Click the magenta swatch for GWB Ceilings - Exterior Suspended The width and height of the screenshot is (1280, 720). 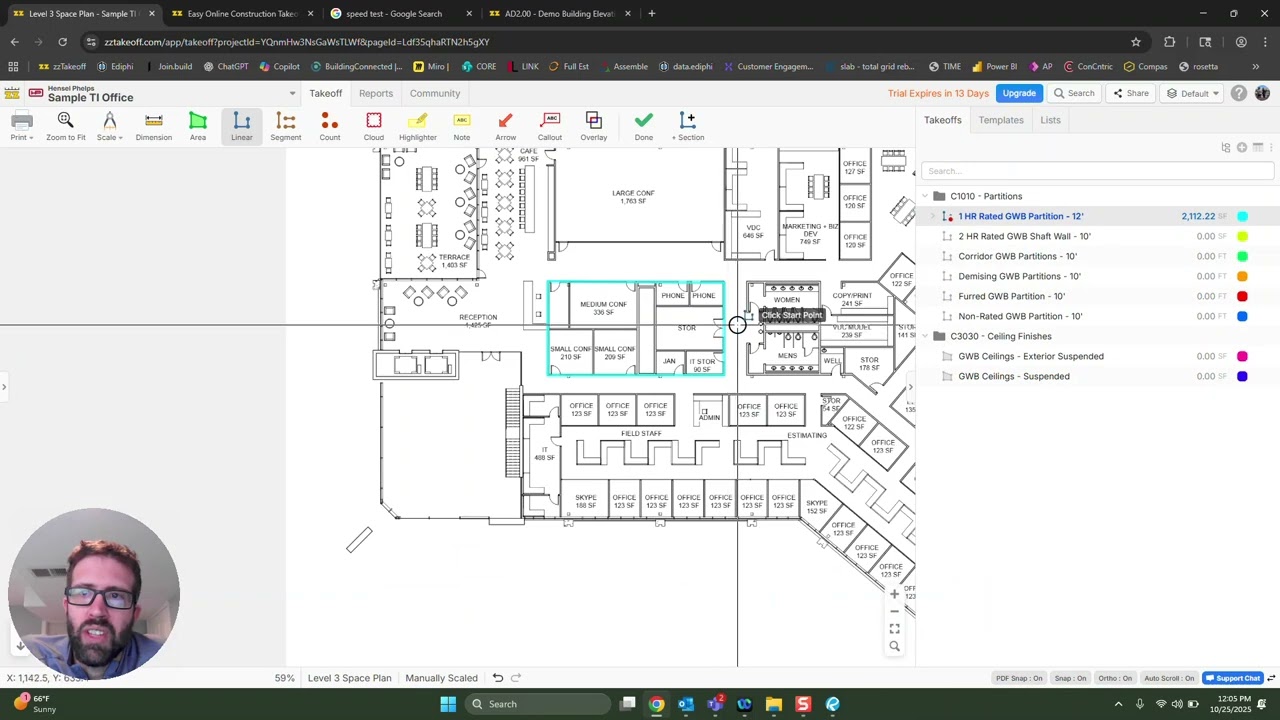coord(1242,356)
